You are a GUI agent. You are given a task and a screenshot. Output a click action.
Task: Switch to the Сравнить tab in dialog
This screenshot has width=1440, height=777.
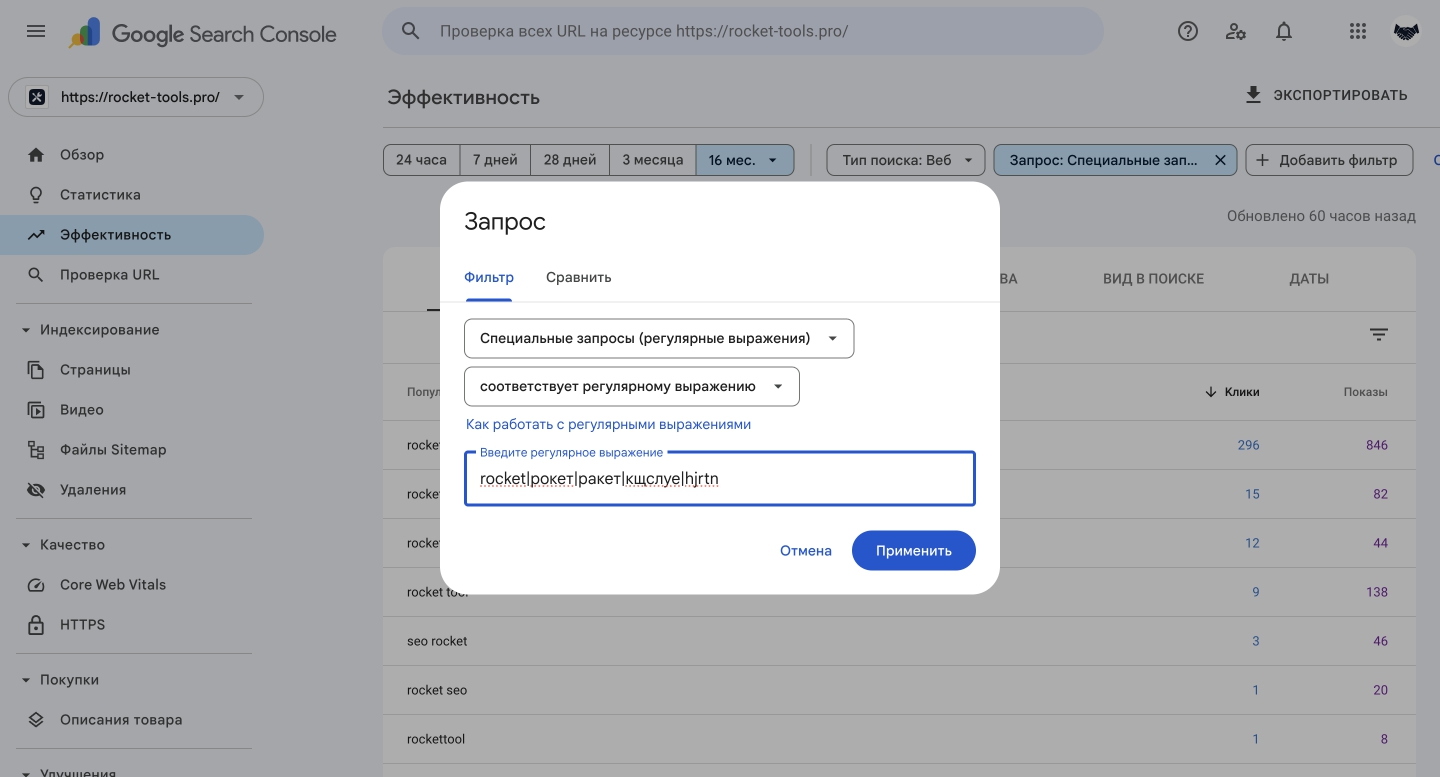pyautogui.click(x=578, y=277)
